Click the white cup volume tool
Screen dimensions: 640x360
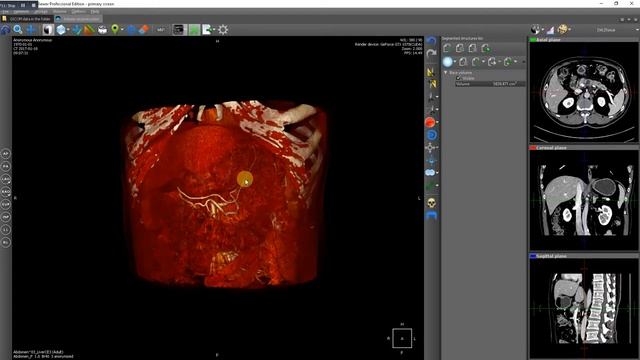coord(102,29)
